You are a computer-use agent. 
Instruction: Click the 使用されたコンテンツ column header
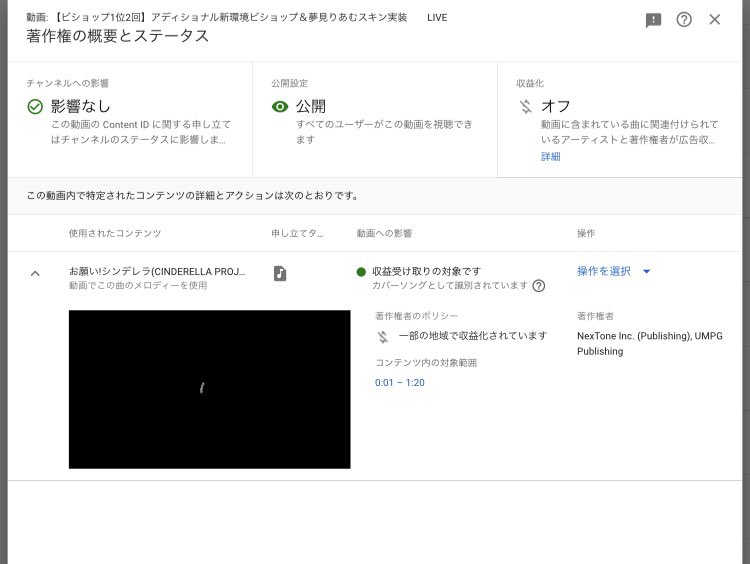[x=115, y=233]
